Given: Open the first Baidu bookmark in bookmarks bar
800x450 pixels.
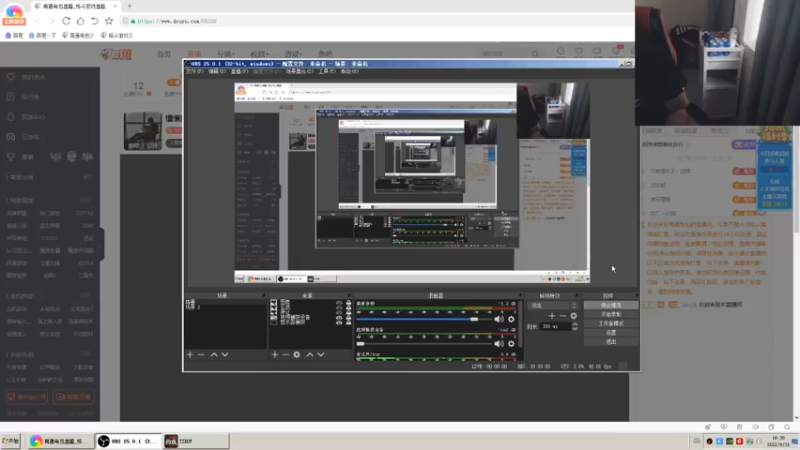Looking at the screenshot, I should [x=14, y=35].
